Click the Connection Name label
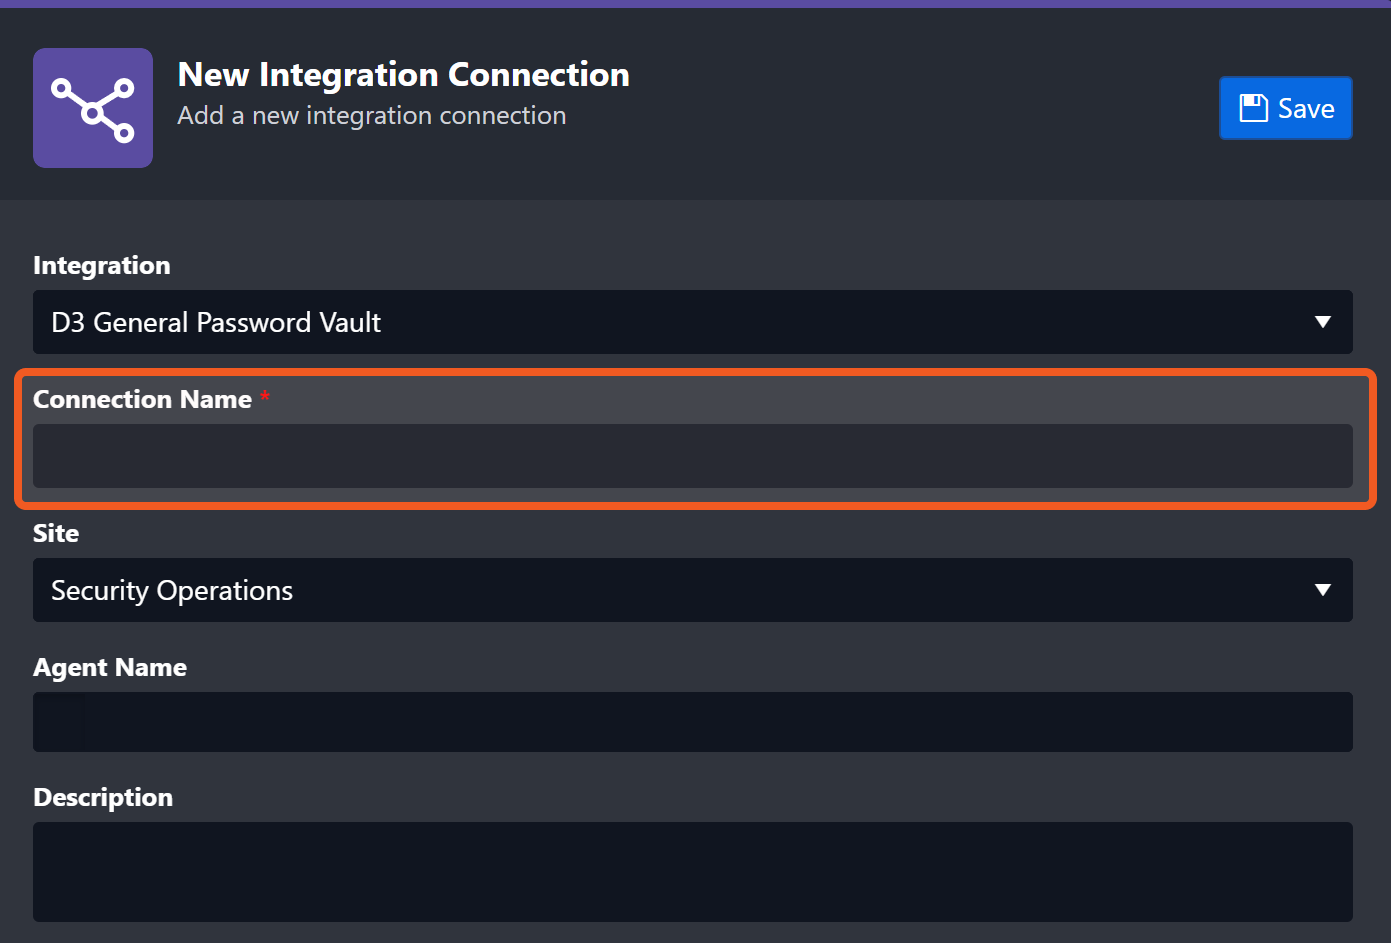The height and width of the screenshot is (943, 1391). pyautogui.click(x=142, y=399)
